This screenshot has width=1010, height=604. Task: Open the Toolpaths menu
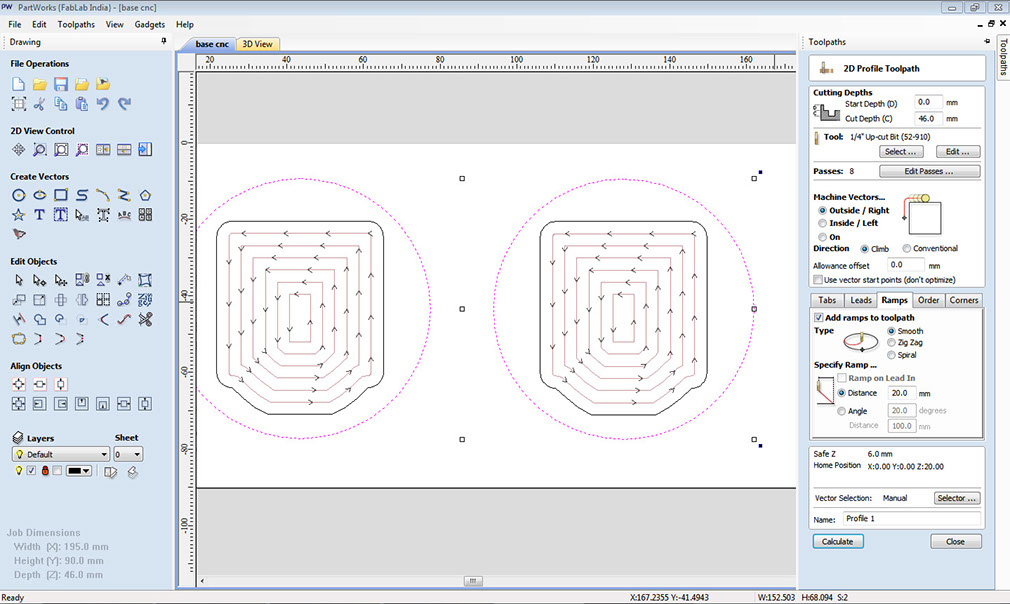click(x=76, y=24)
